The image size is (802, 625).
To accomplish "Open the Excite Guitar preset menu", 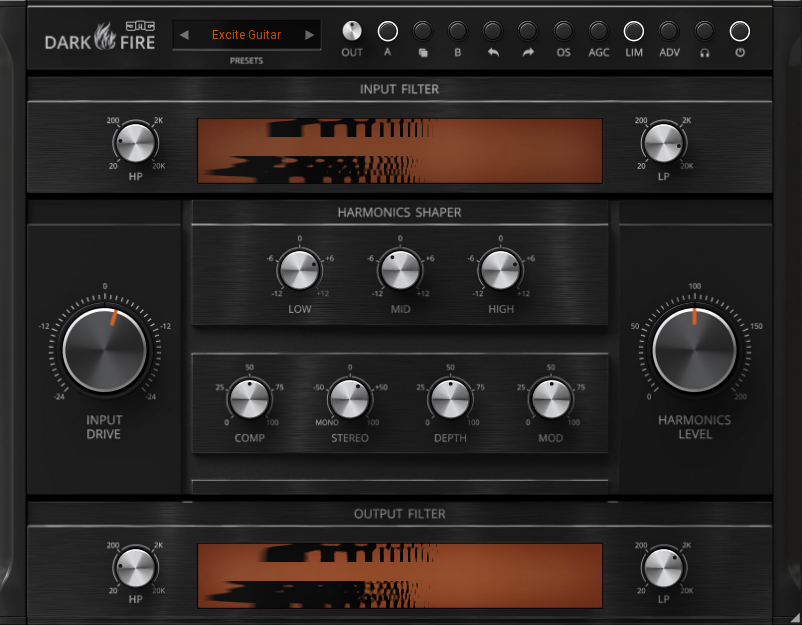I will click(246, 35).
